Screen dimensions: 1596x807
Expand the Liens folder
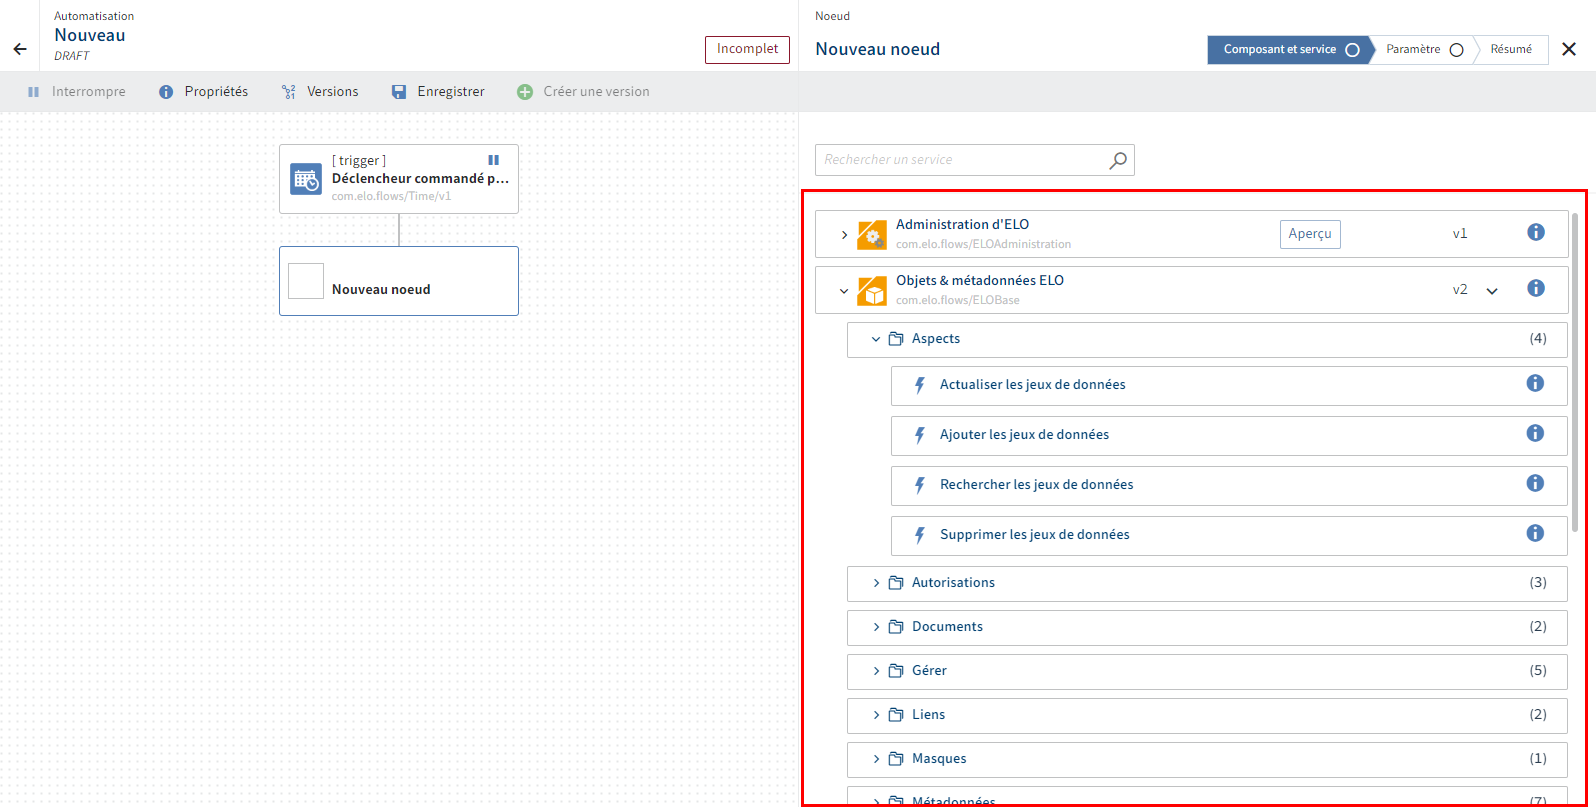pos(876,715)
